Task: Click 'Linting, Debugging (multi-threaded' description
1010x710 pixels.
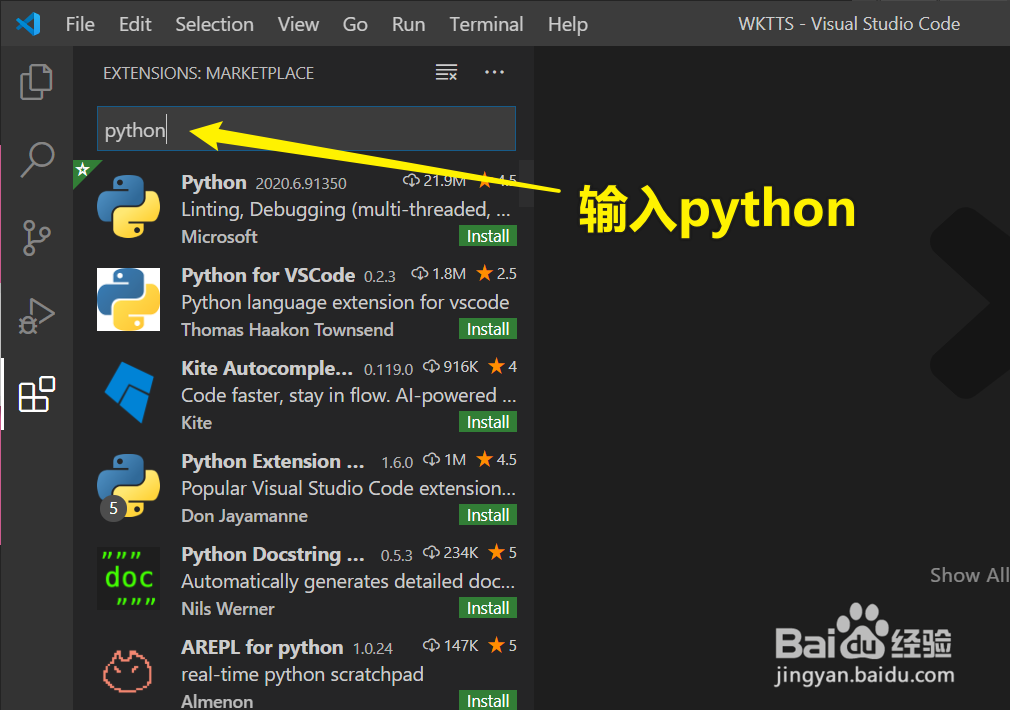Action: click(346, 209)
